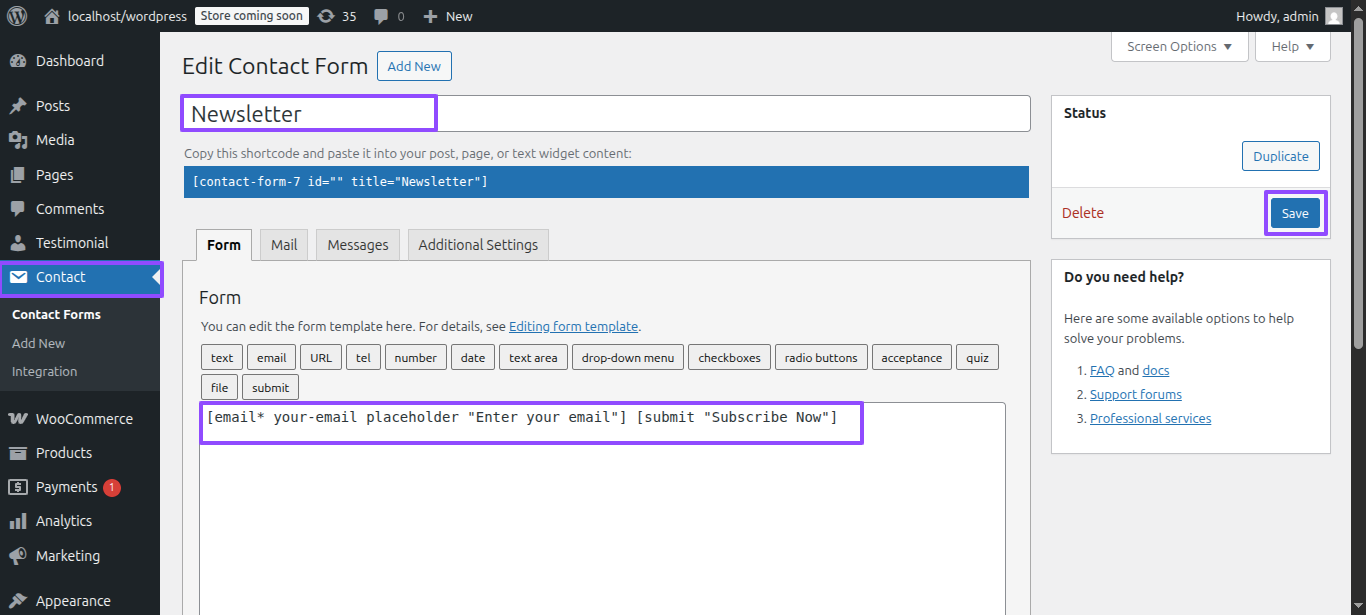The width and height of the screenshot is (1366, 615).
Task: Click the WooCommerce logo icon
Action: (x=18, y=419)
